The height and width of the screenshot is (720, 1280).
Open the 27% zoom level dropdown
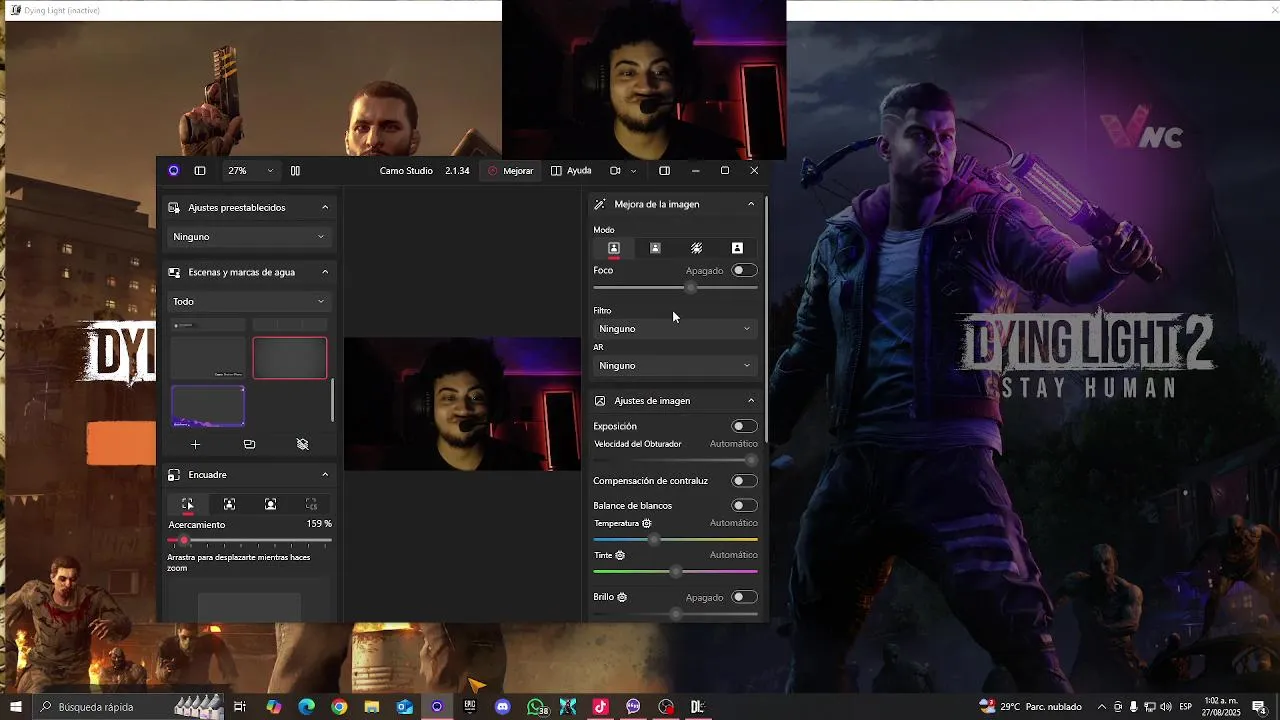(x=250, y=171)
